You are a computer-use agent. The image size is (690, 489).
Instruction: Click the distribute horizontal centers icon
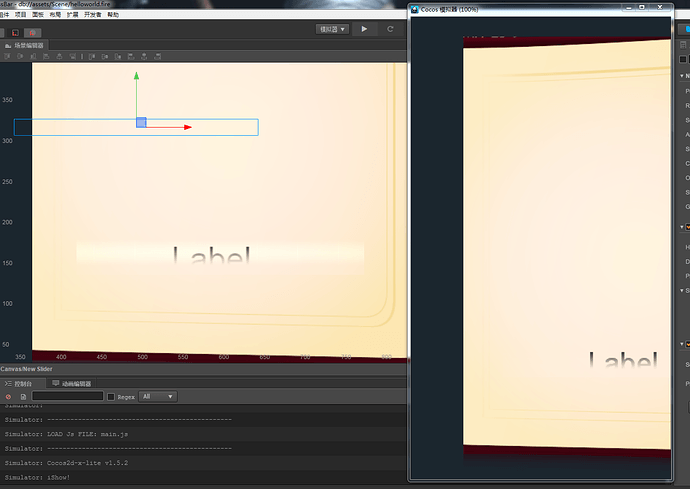[144, 56]
